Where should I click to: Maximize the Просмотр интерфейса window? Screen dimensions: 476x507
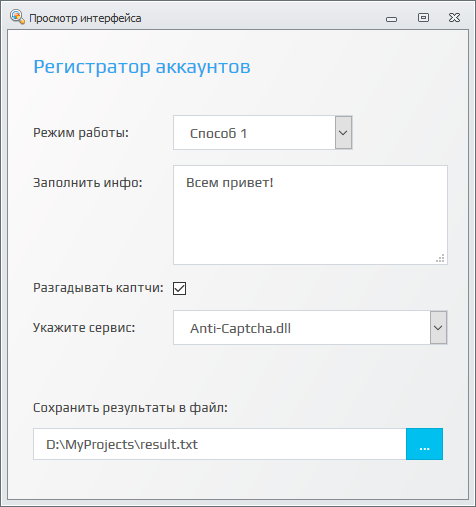point(423,17)
